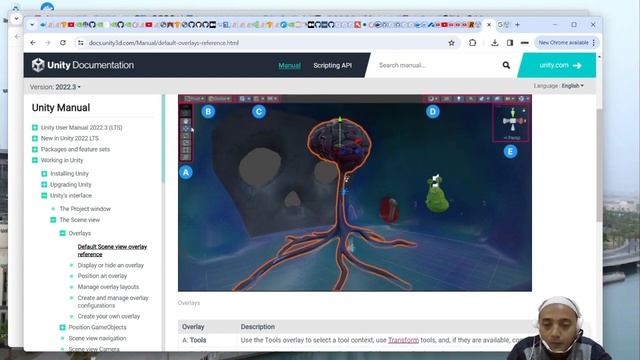The image size is (640, 360).
Task: Click the Unity cube logo
Action: coord(38,65)
